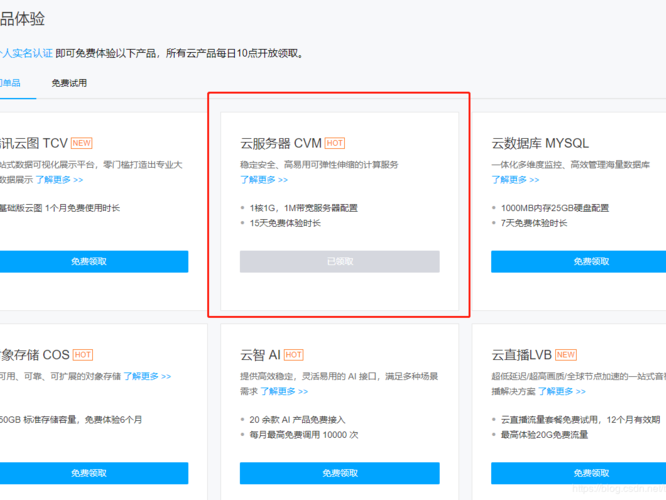Screen dimensions: 666x500
Task: Click the NEW badge beside 云直播LVB
Action: [566, 355]
